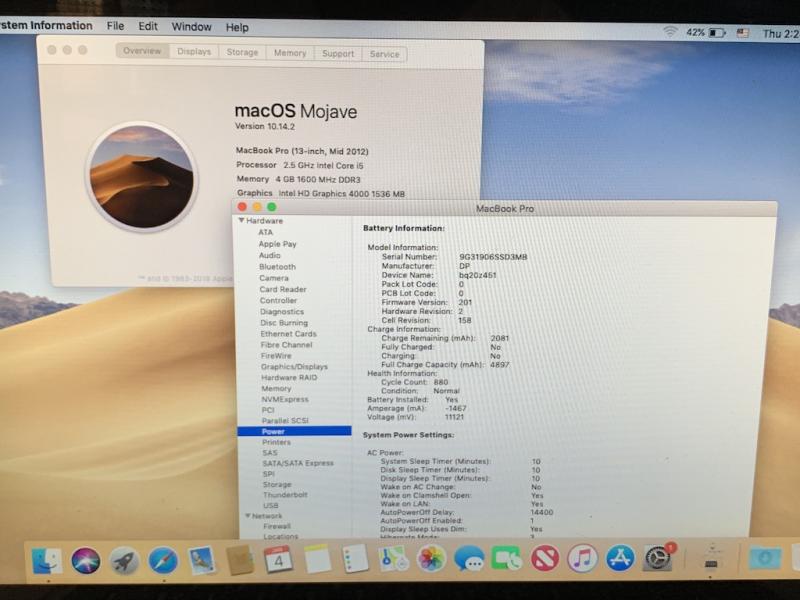
Task: Select Diagnostics in the sidebar
Action: (x=282, y=312)
